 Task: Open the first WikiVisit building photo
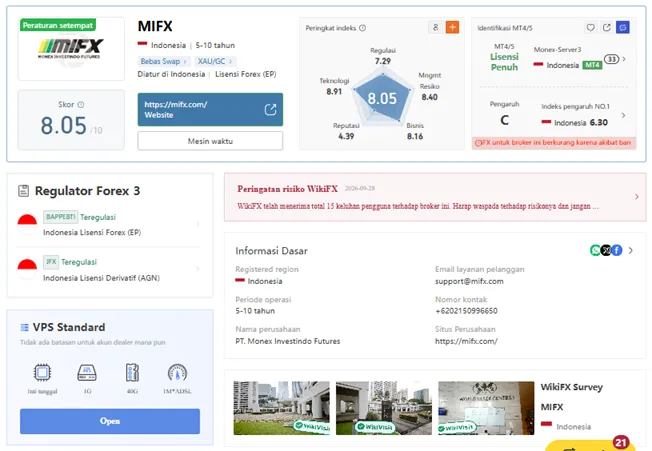[282, 408]
